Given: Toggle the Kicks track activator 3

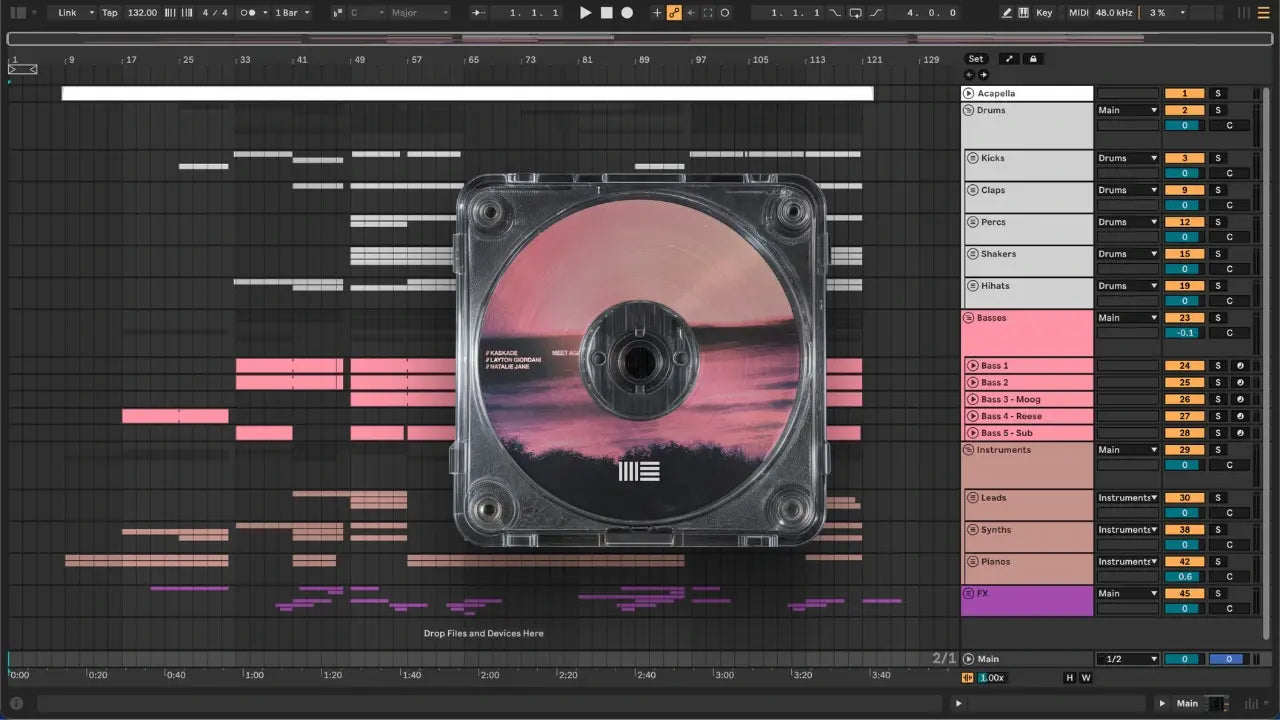Looking at the screenshot, I should [x=1184, y=158].
